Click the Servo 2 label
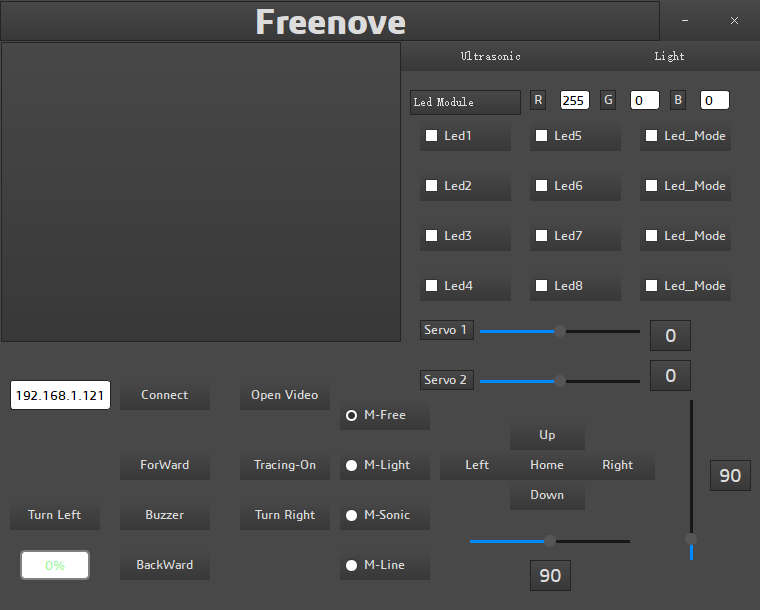Viewport: 760px width, 610px height. click(x=446, y=380)
